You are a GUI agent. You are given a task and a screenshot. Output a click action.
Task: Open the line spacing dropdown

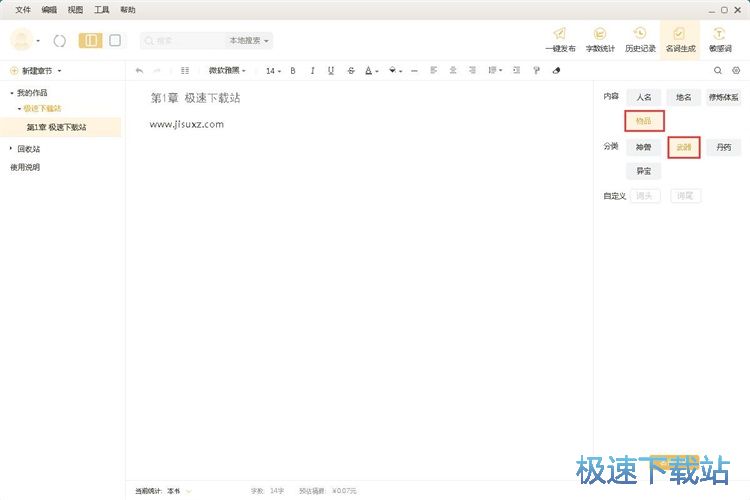(495, 70)
